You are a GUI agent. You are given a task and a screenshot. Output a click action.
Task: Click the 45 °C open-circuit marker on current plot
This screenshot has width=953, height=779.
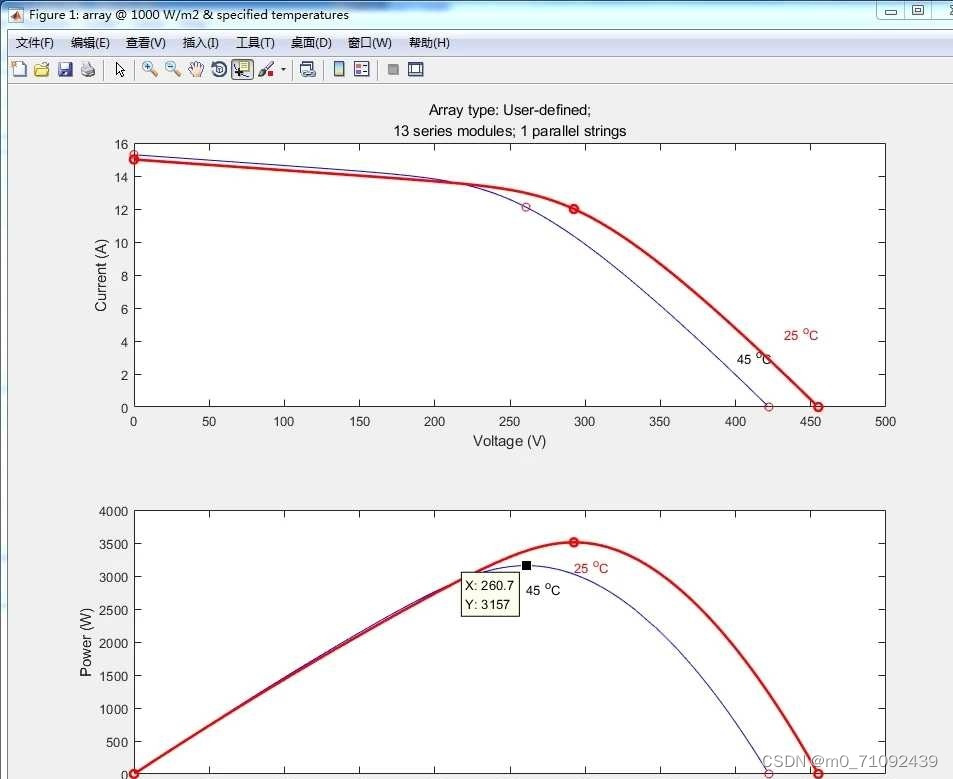click(x=768, y=407)
